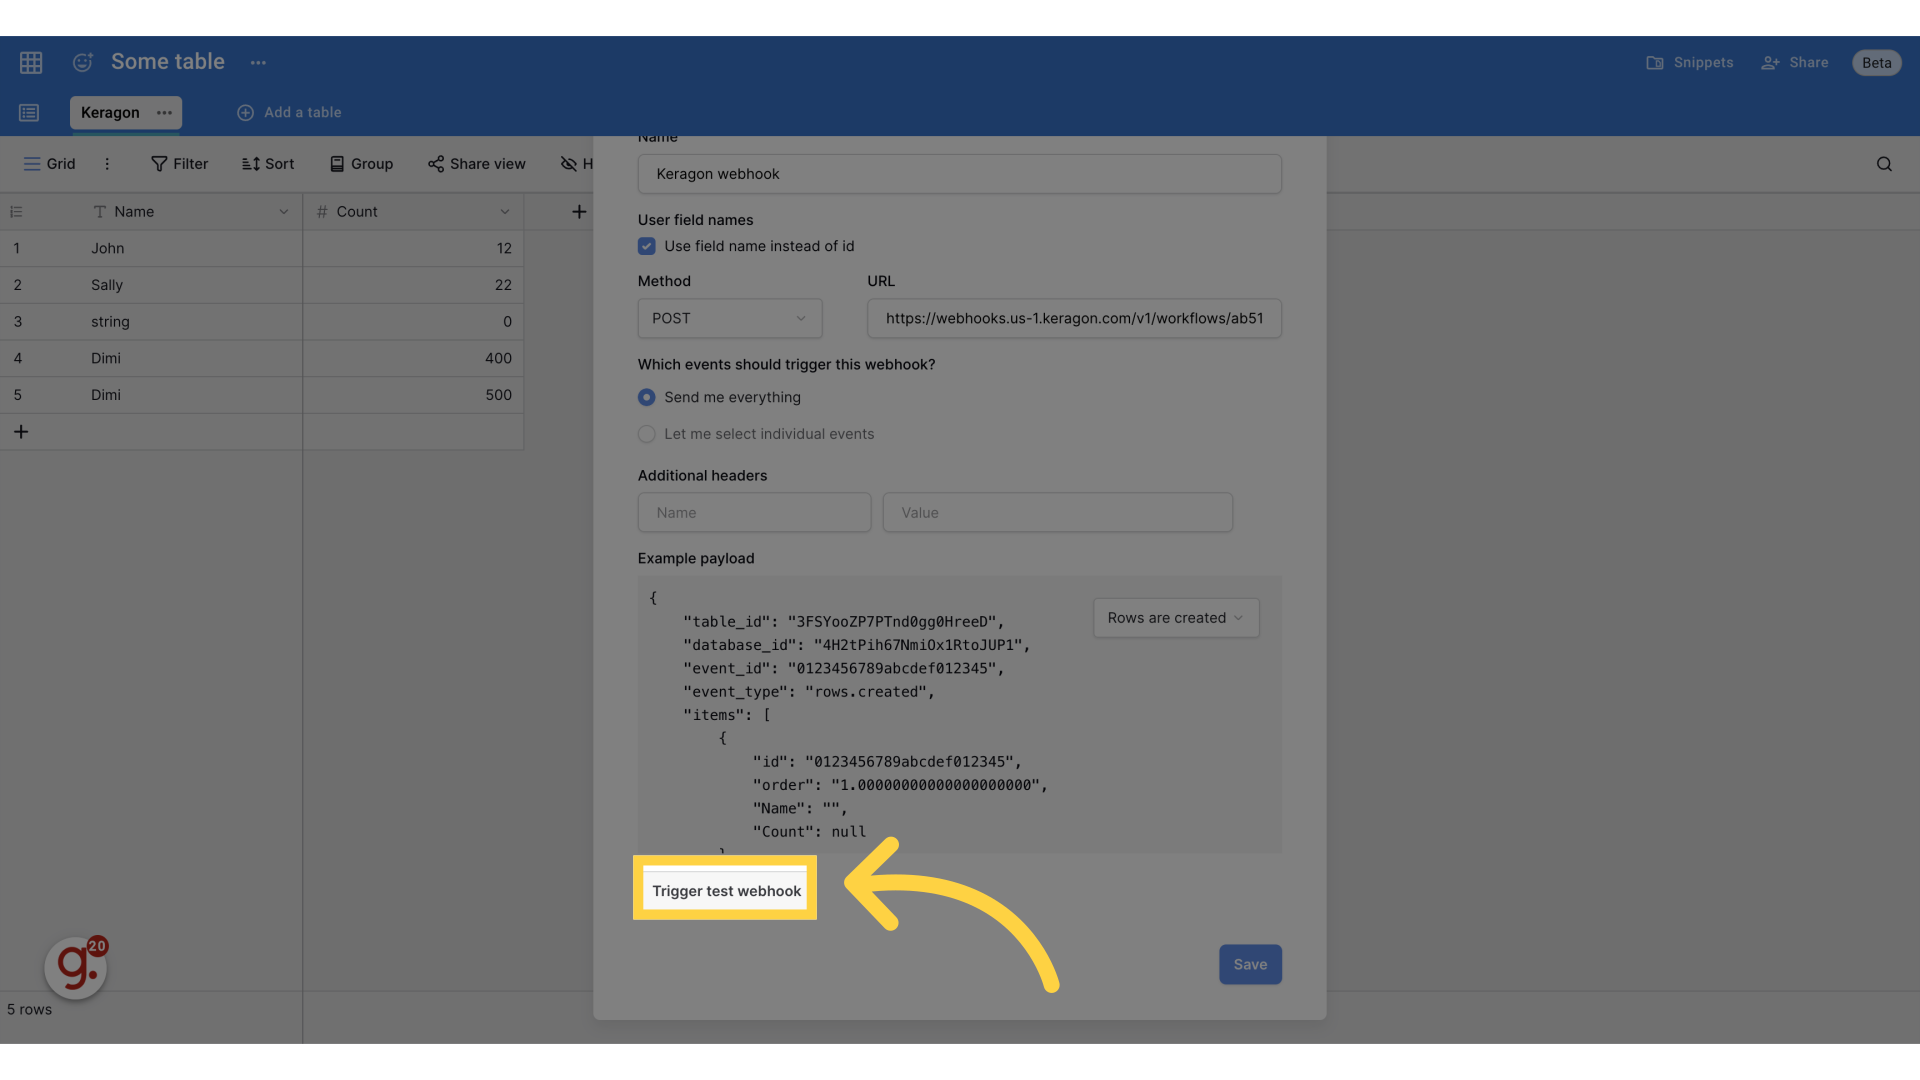Click the header Value input
Viewport: 1920px width, 1080px height.
coord(1057,512)
